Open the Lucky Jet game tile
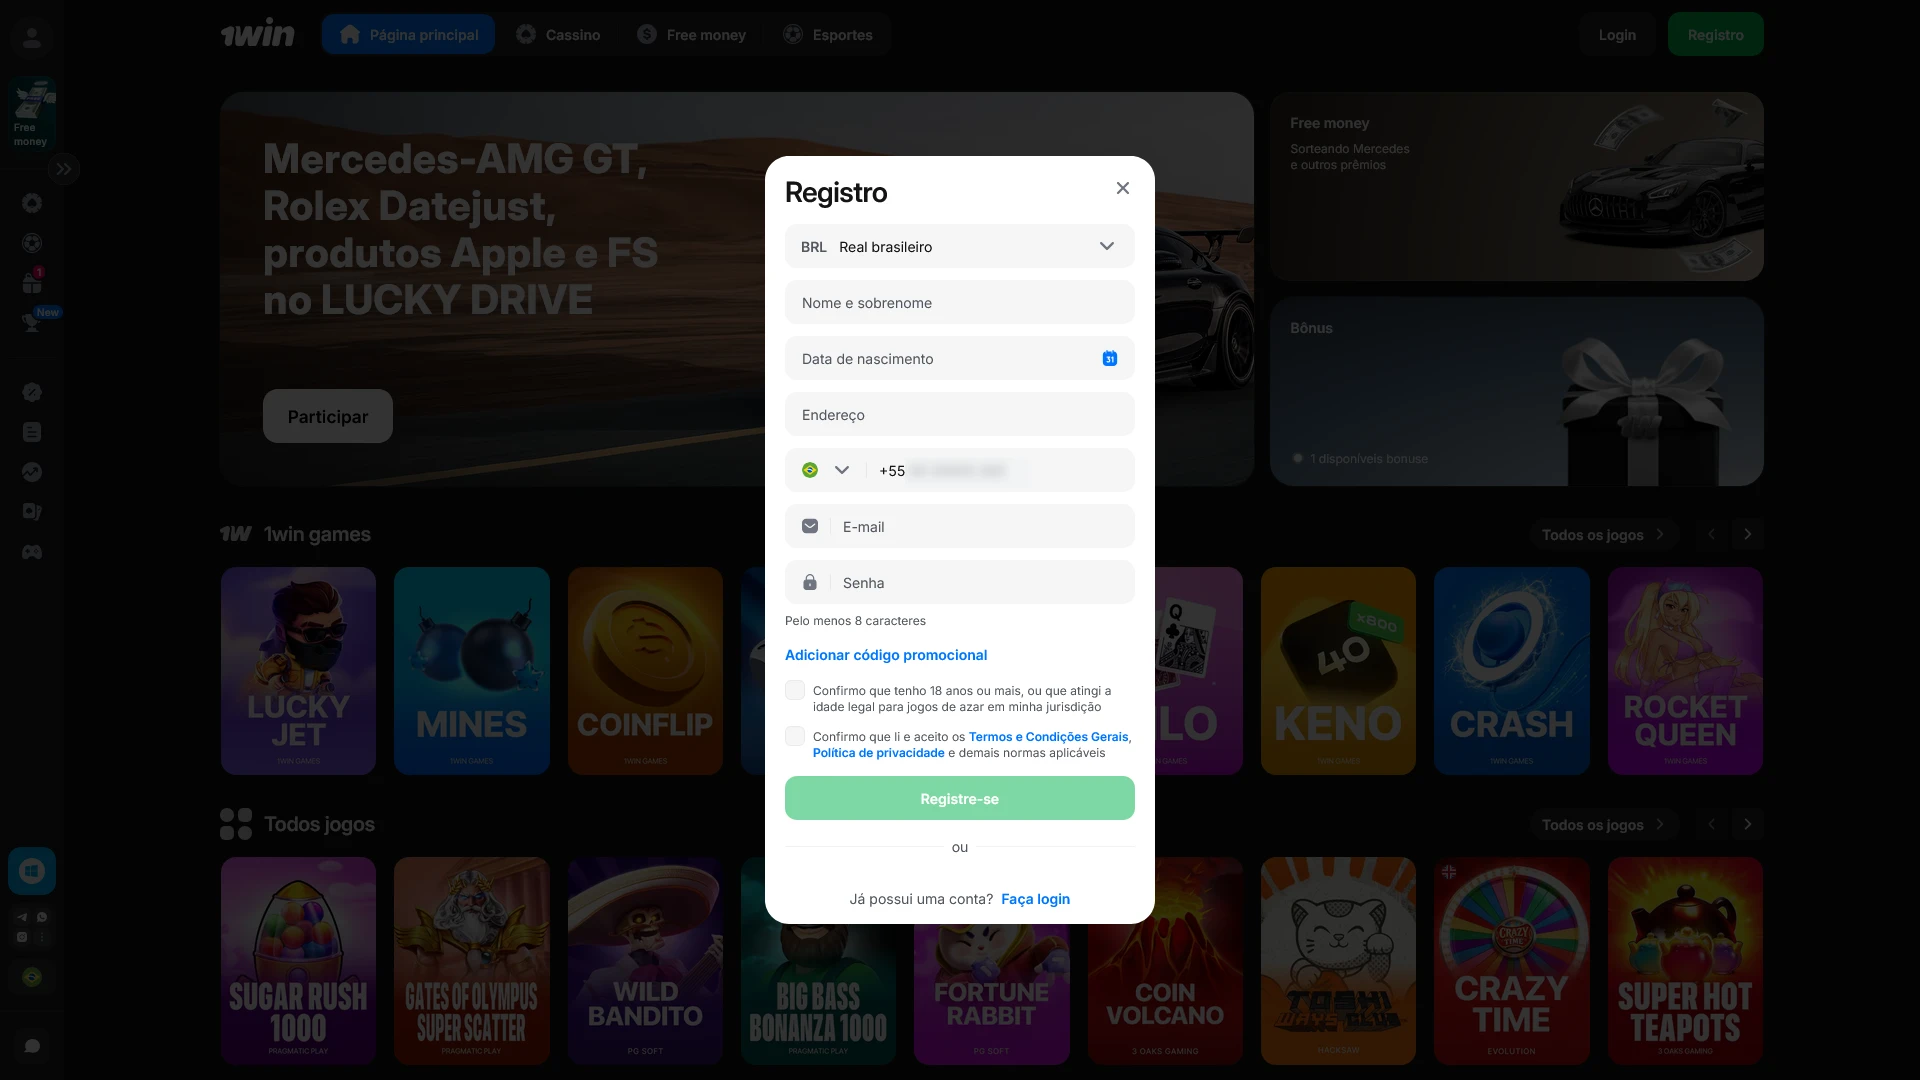The image size is (1920, 1080). pos(298,671)
